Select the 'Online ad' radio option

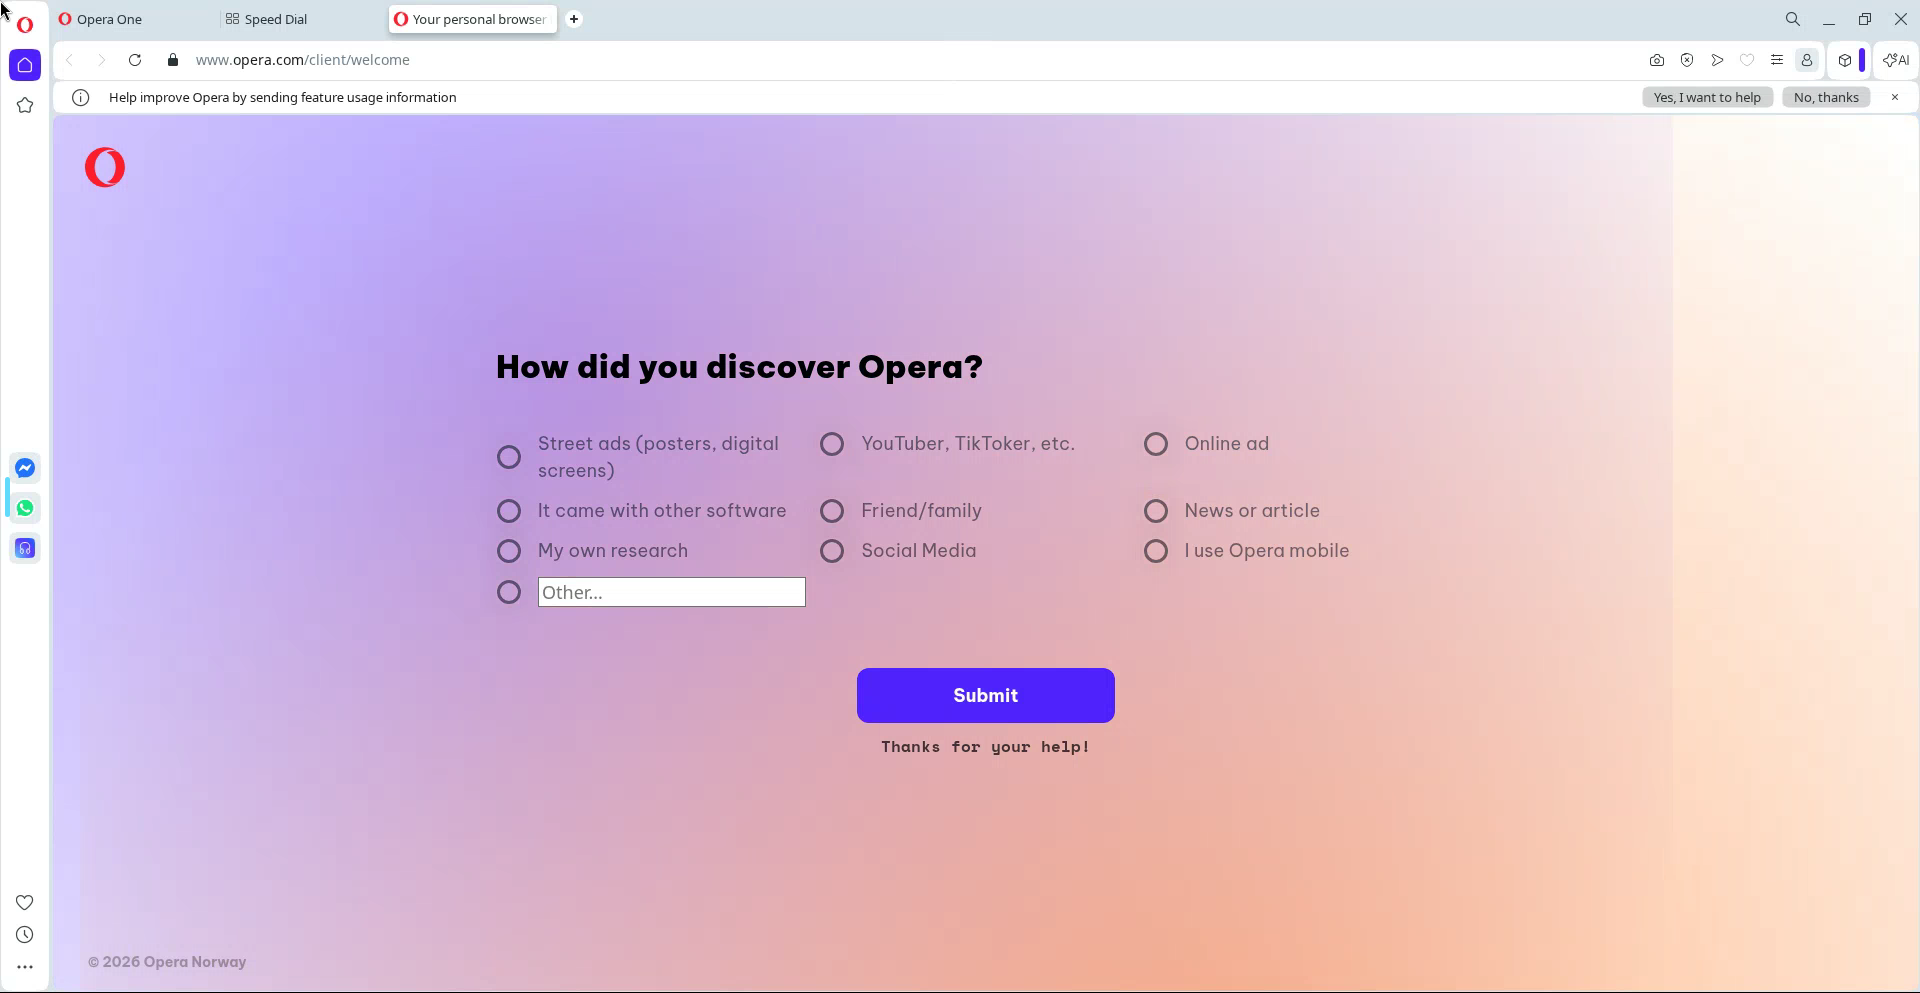pos(1156,444)
